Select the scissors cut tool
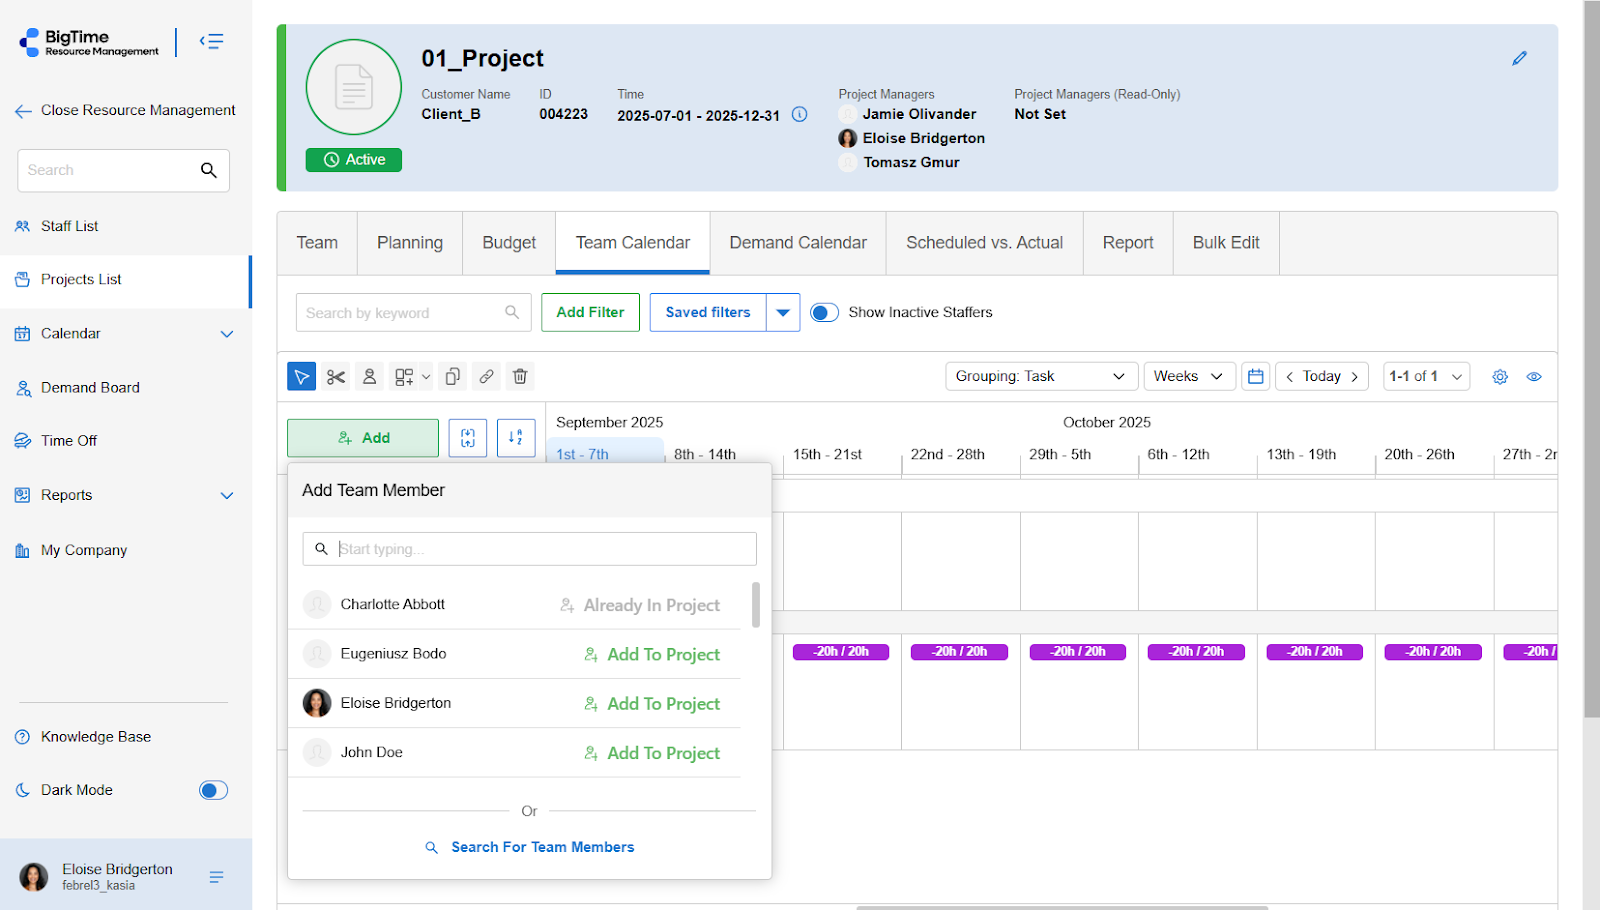Screen dimensions: 1600x910 coord(336,377)
